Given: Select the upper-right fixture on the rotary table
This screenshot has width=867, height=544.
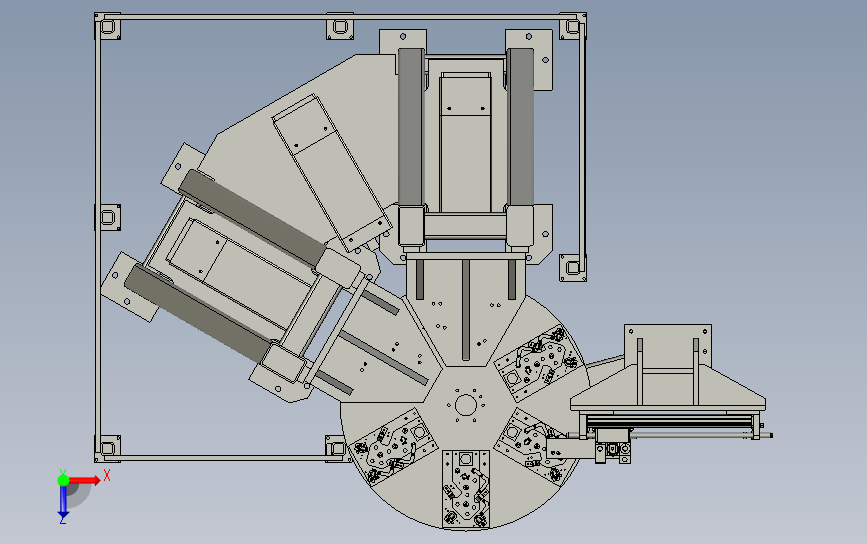Looking at the screenshot, I should pyautogui.click(x=540, y=362).
